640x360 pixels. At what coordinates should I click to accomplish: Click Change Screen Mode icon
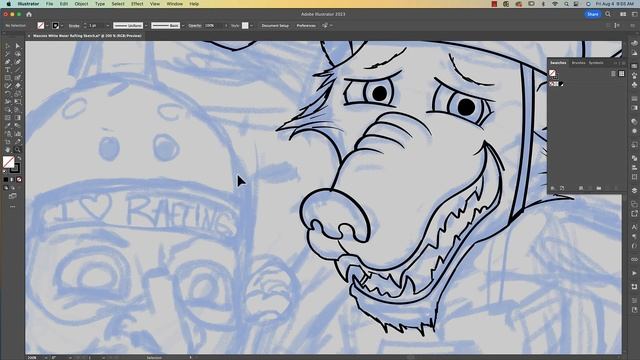click(x=13, y=196)
